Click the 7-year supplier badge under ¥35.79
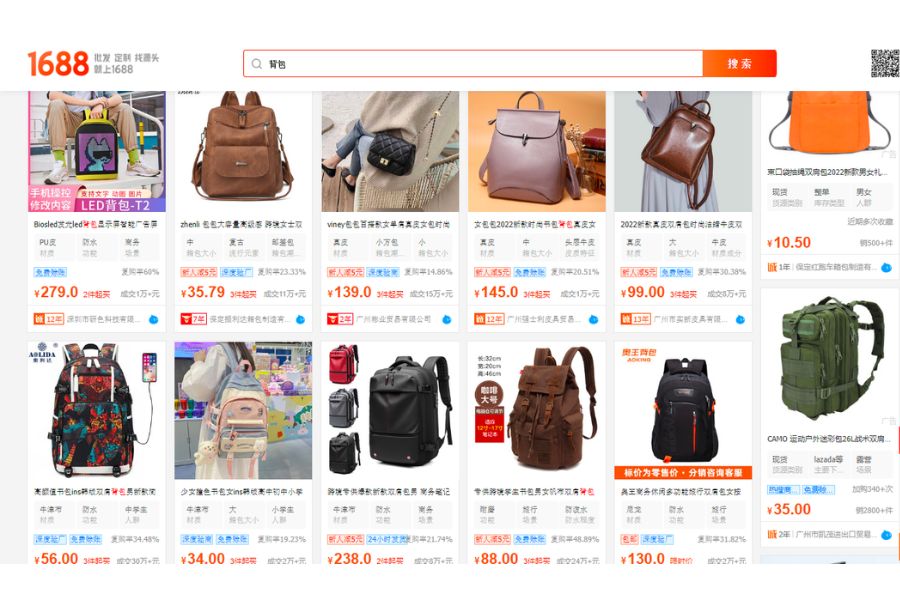Screen dimensions: 900x600 click(193, 319)
